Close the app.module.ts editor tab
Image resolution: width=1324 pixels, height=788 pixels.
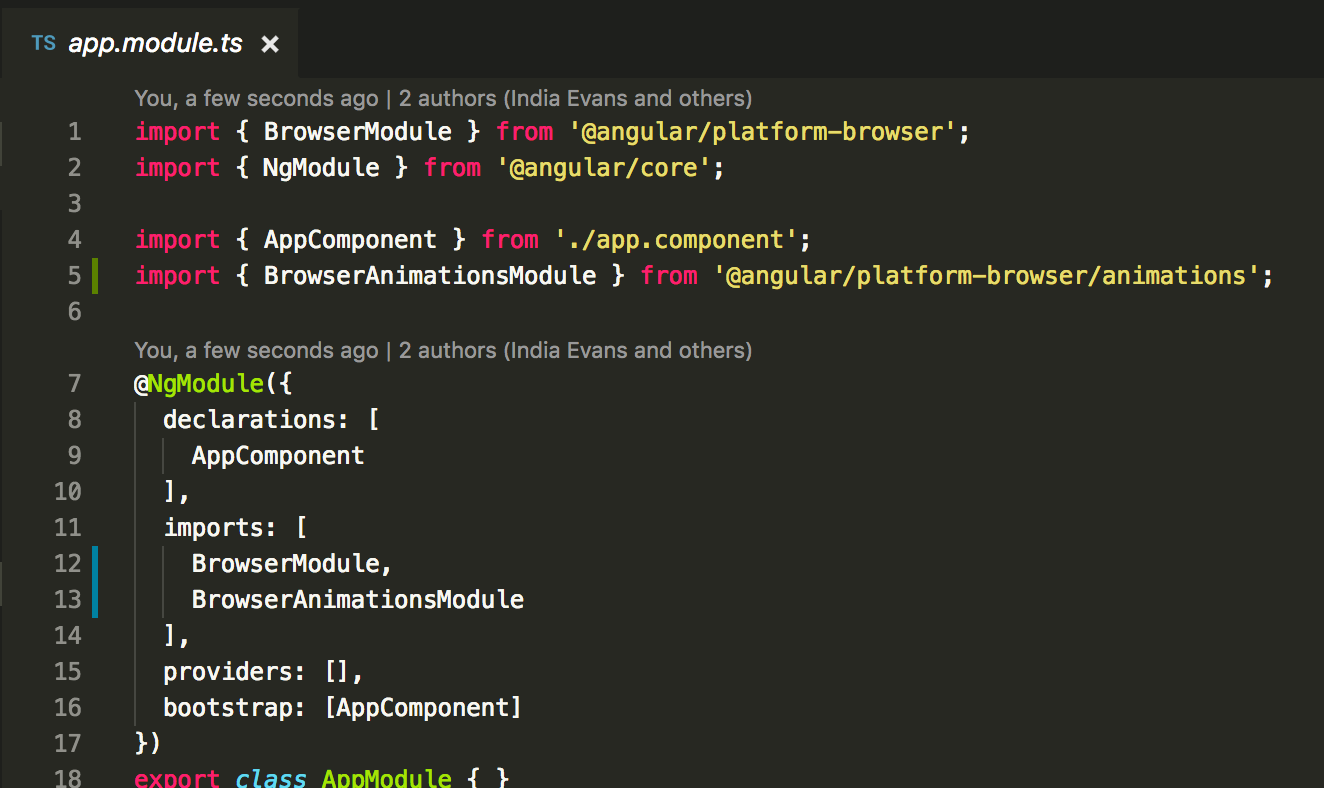[270, 43]
